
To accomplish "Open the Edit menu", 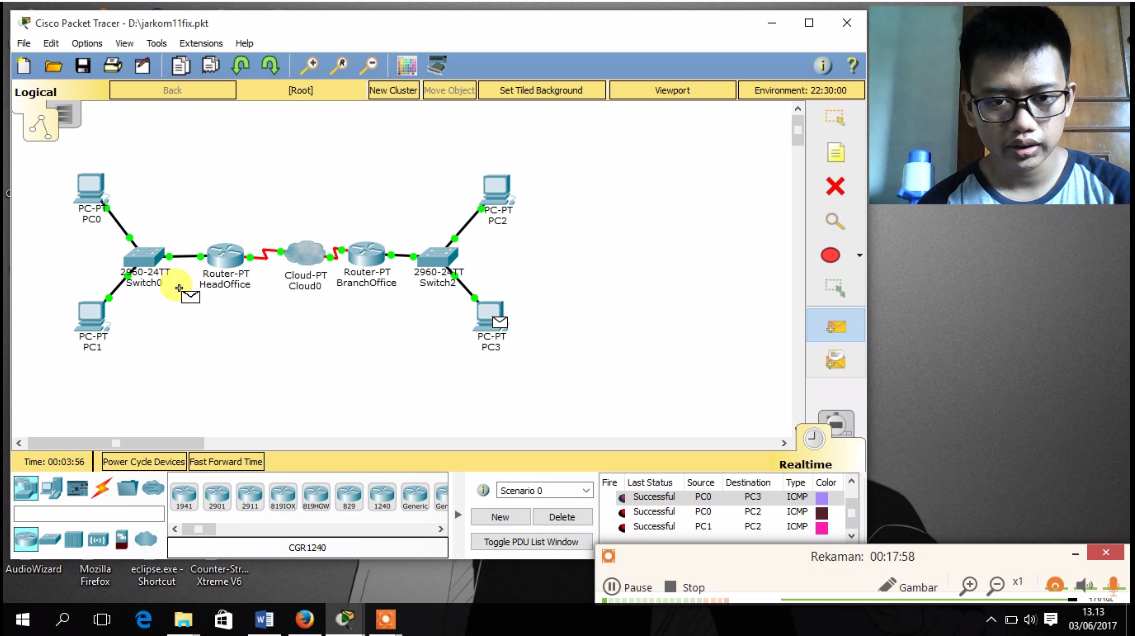I will click(51, 43).
